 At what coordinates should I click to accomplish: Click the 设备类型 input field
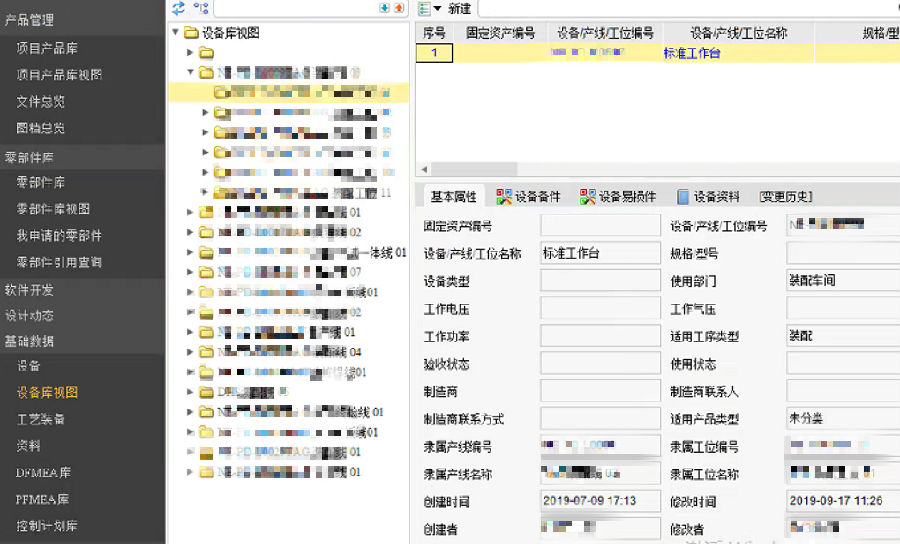600,281
